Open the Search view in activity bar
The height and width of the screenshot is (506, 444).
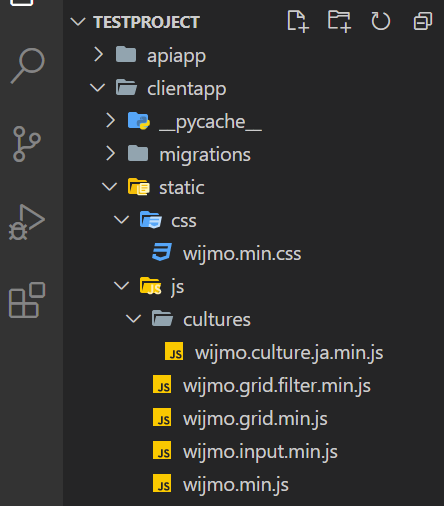coord(28,66)
